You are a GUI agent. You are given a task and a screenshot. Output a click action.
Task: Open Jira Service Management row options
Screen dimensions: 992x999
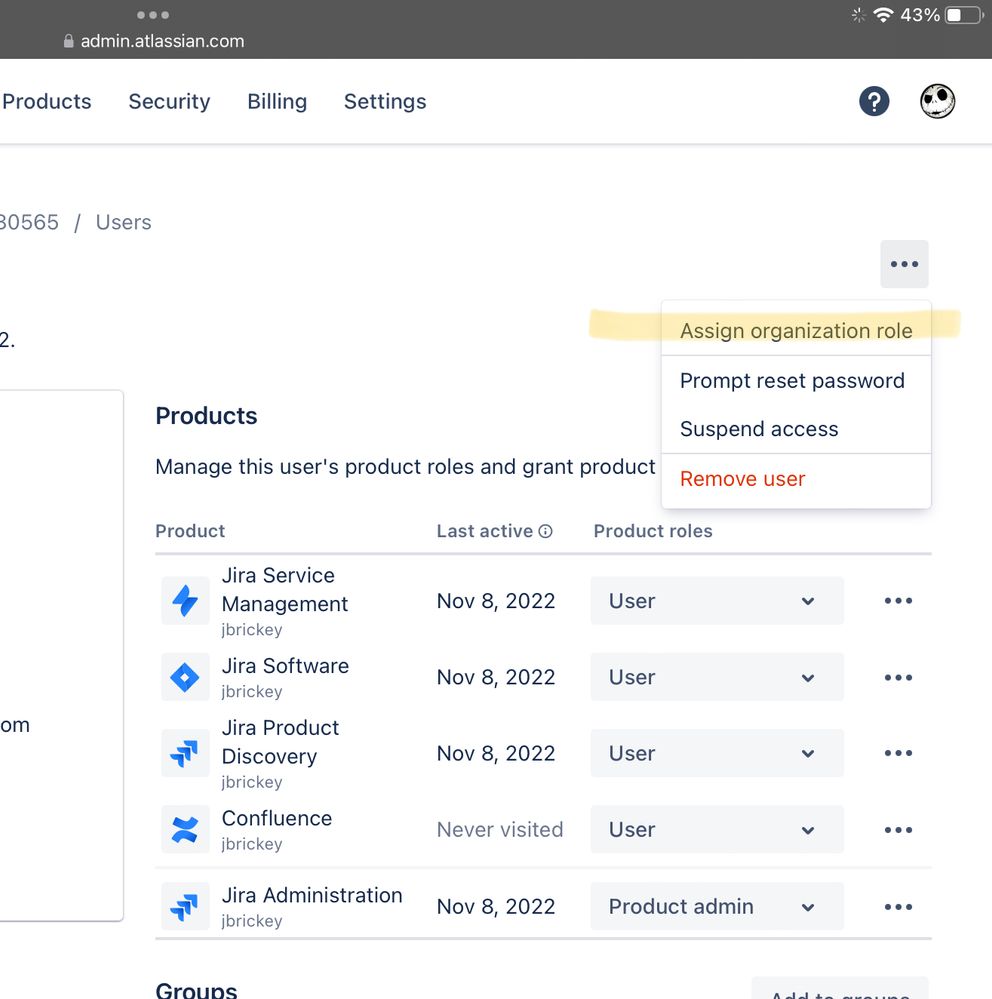click(x=898, y=601)
